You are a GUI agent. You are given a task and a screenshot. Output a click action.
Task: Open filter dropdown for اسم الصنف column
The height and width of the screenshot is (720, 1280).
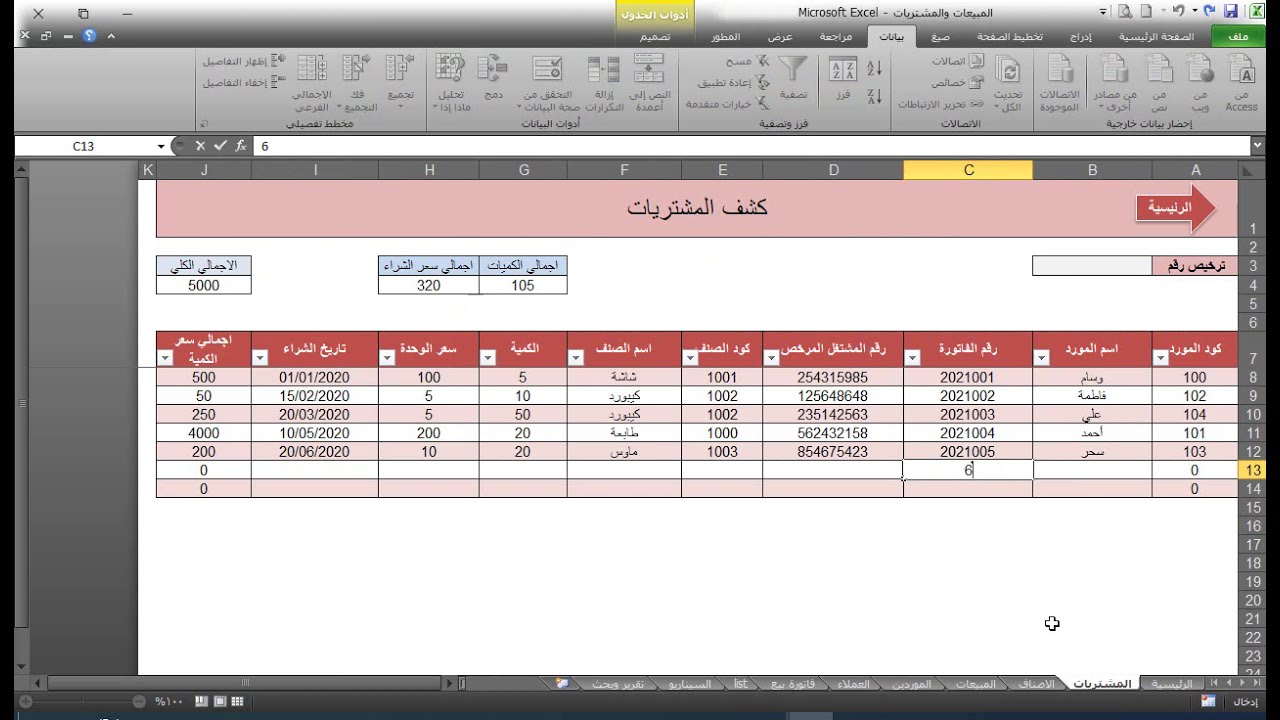click(x=577, y=357)
